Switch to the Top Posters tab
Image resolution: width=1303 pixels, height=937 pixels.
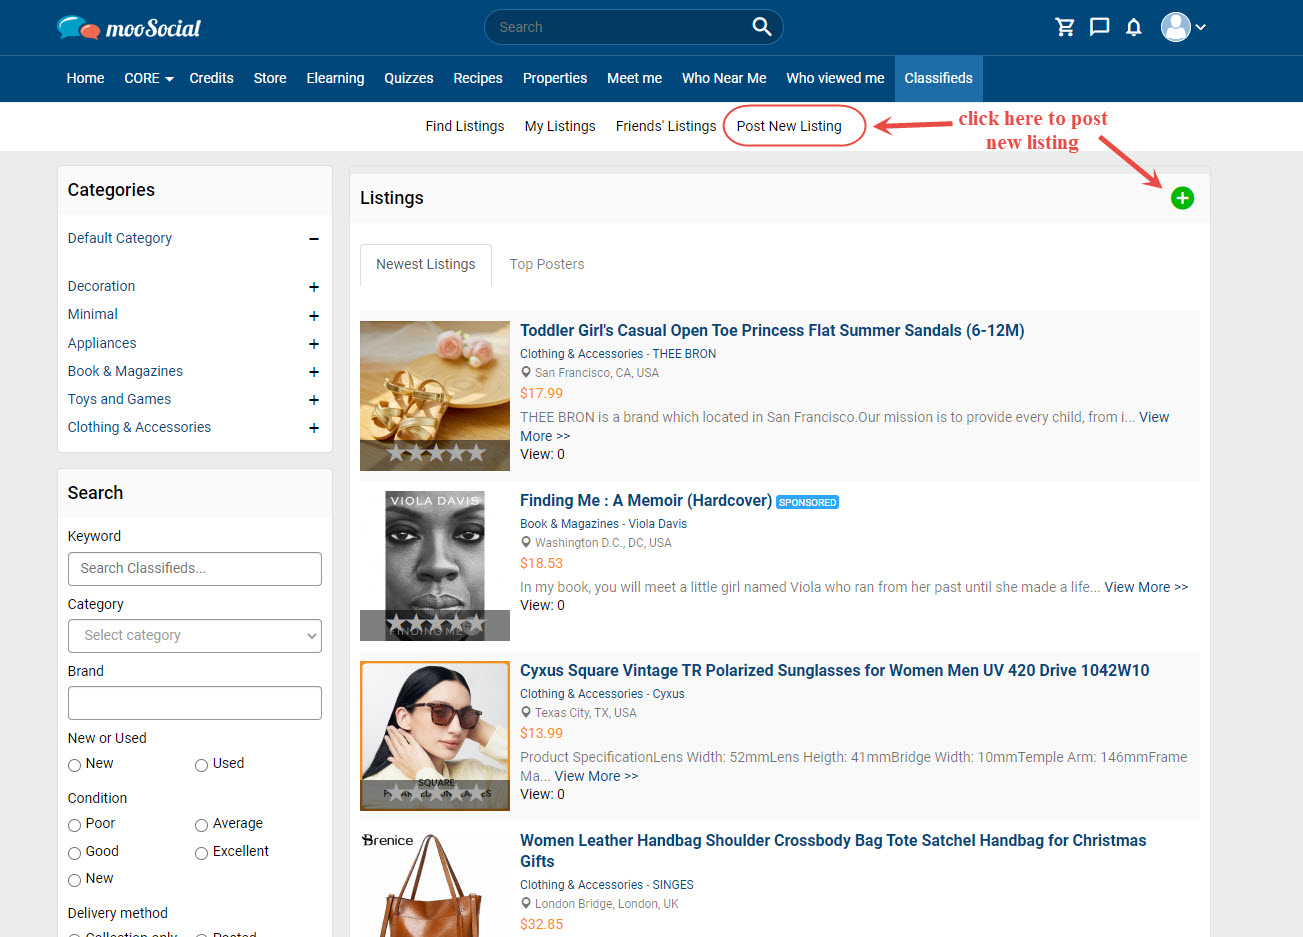(x=547, y=264)
